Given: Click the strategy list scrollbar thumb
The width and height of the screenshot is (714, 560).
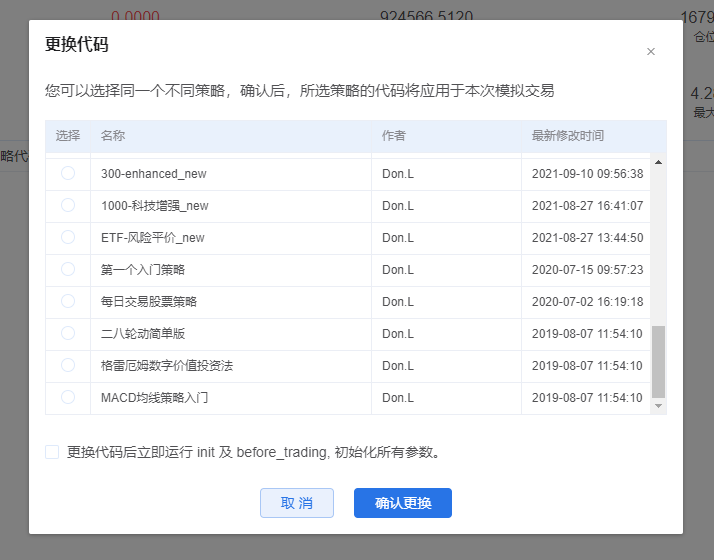Looking at the screenshot, I should (658, 360).
